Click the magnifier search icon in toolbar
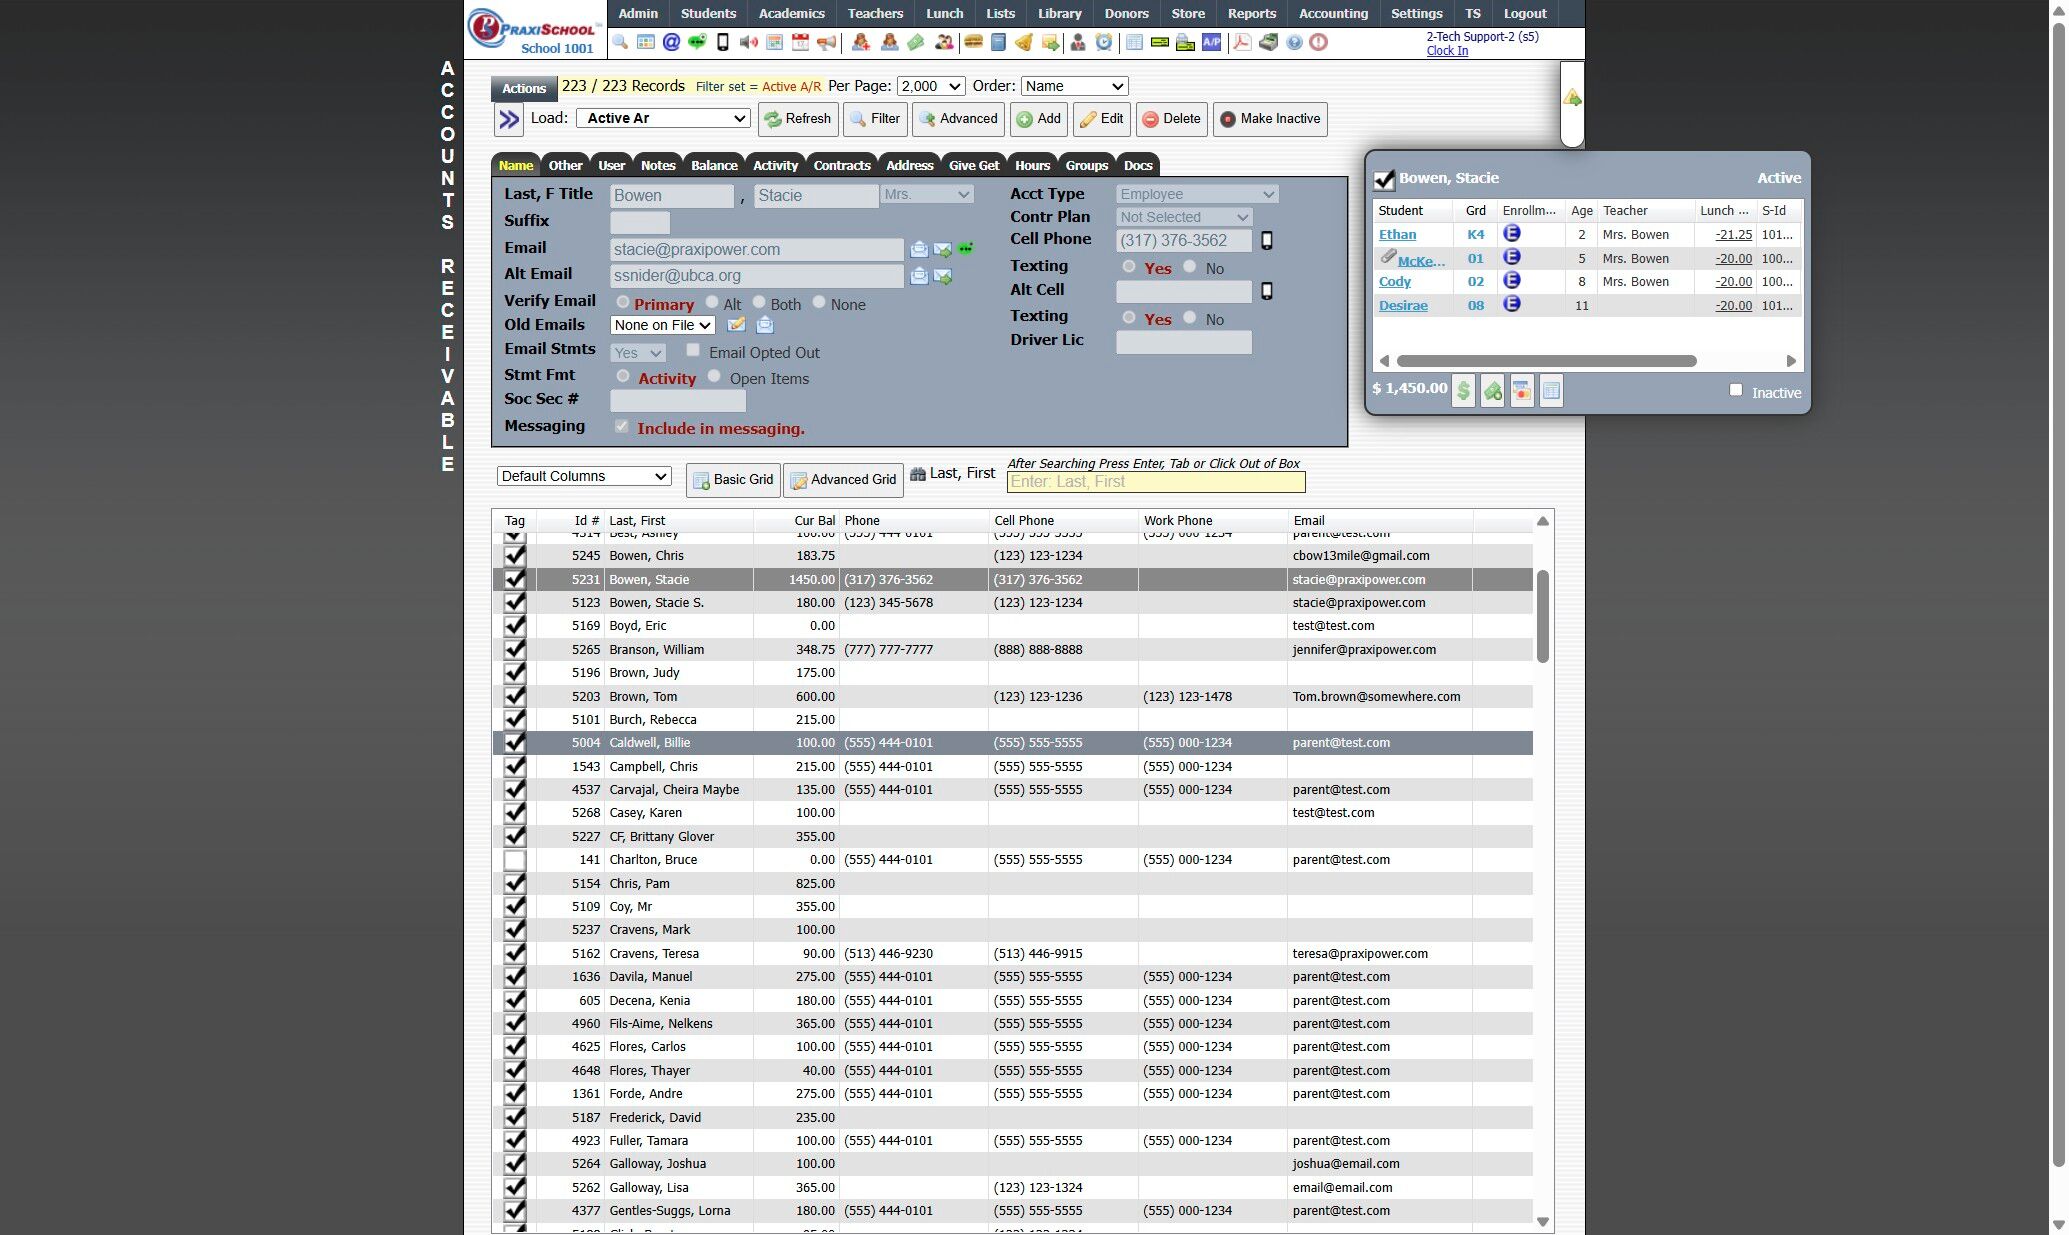Screen dimensions: 2069x1235 [620, 43]
